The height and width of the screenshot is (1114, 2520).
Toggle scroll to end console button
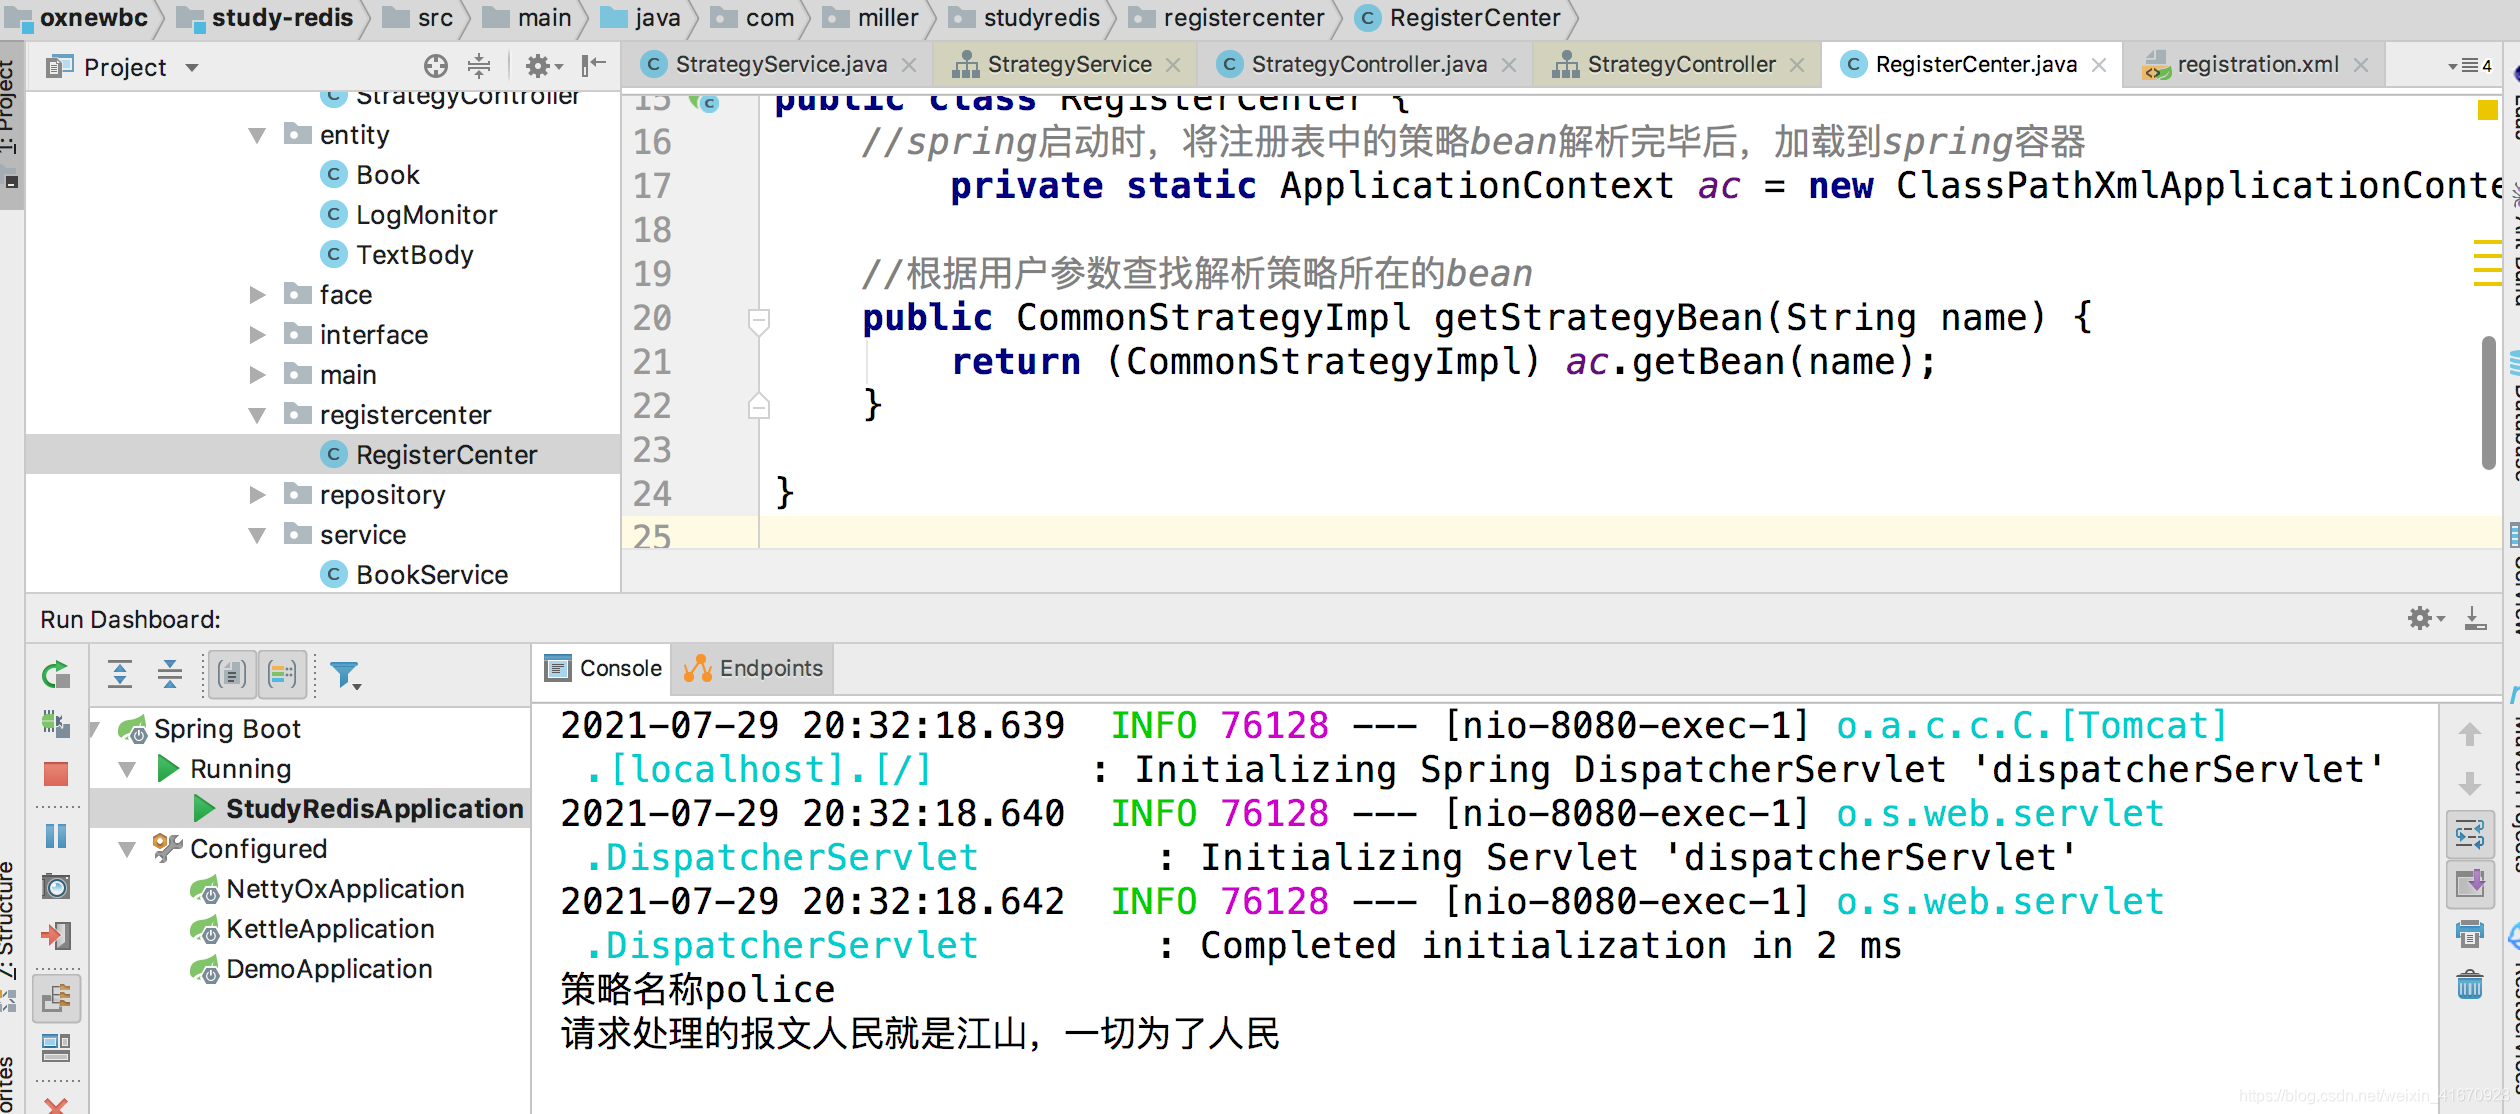tap(2469, 884)
